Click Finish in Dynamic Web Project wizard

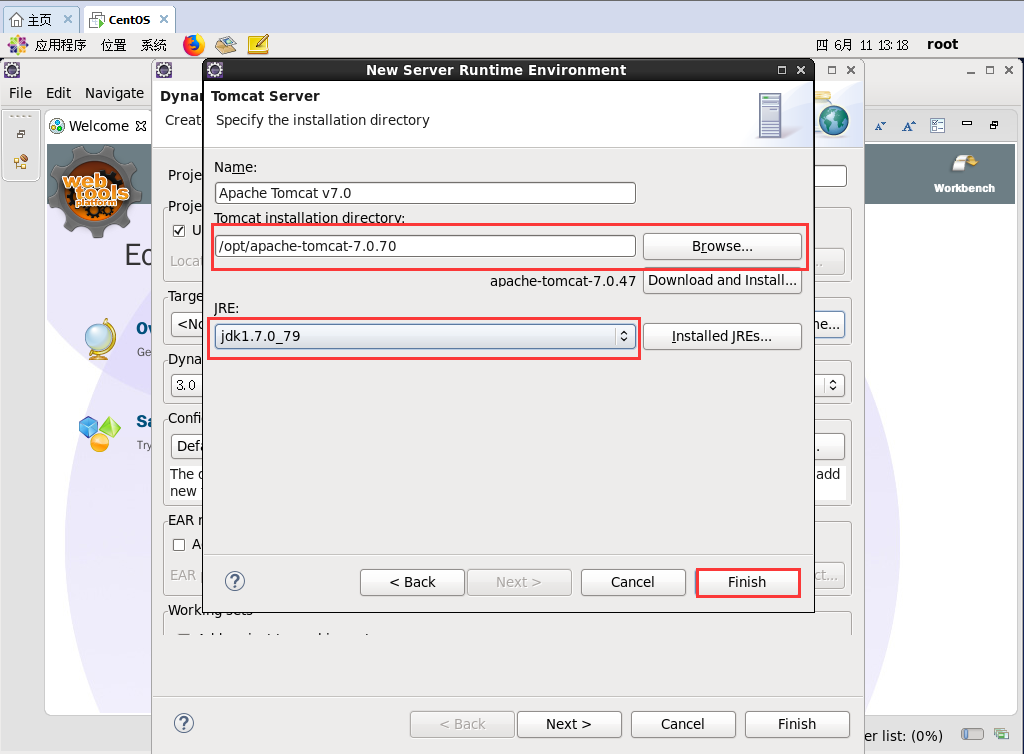pyautogui.click(x=797, y=725)
